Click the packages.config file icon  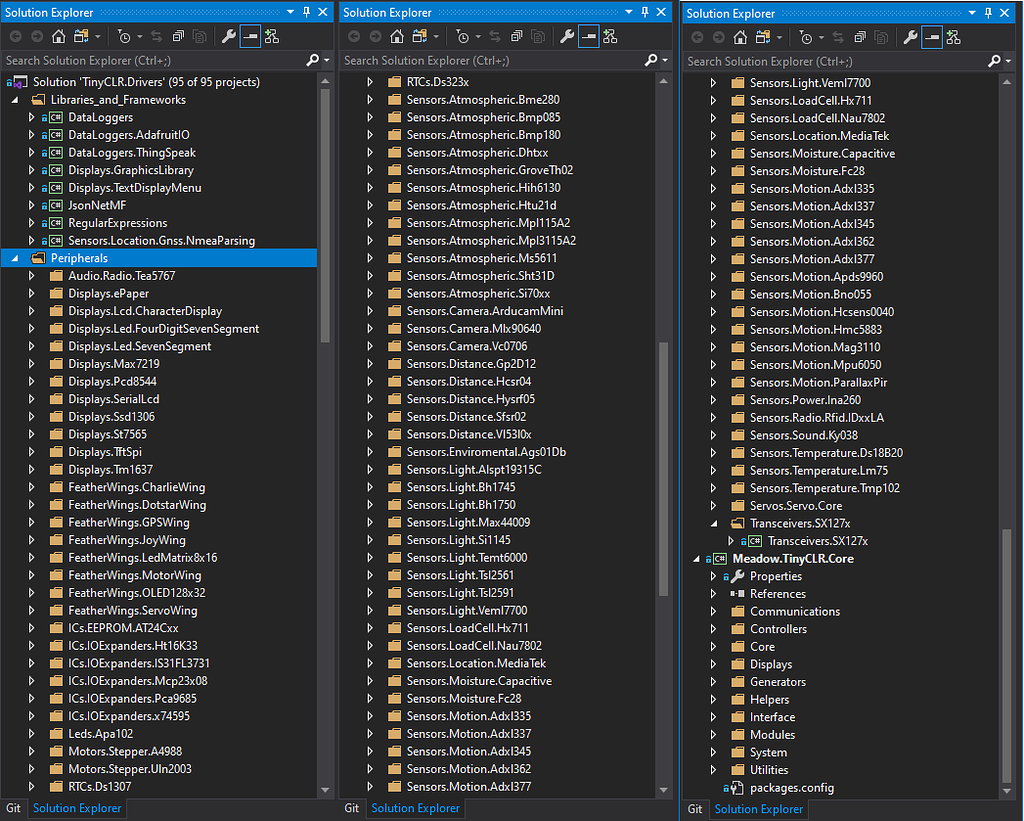click(737, 788)
